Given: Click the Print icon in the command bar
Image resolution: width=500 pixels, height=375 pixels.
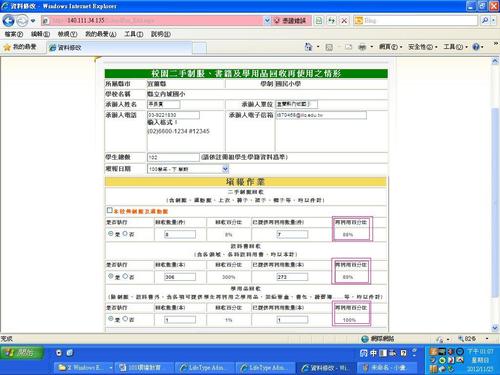Looking at the screenshot, I should [362, 47].
